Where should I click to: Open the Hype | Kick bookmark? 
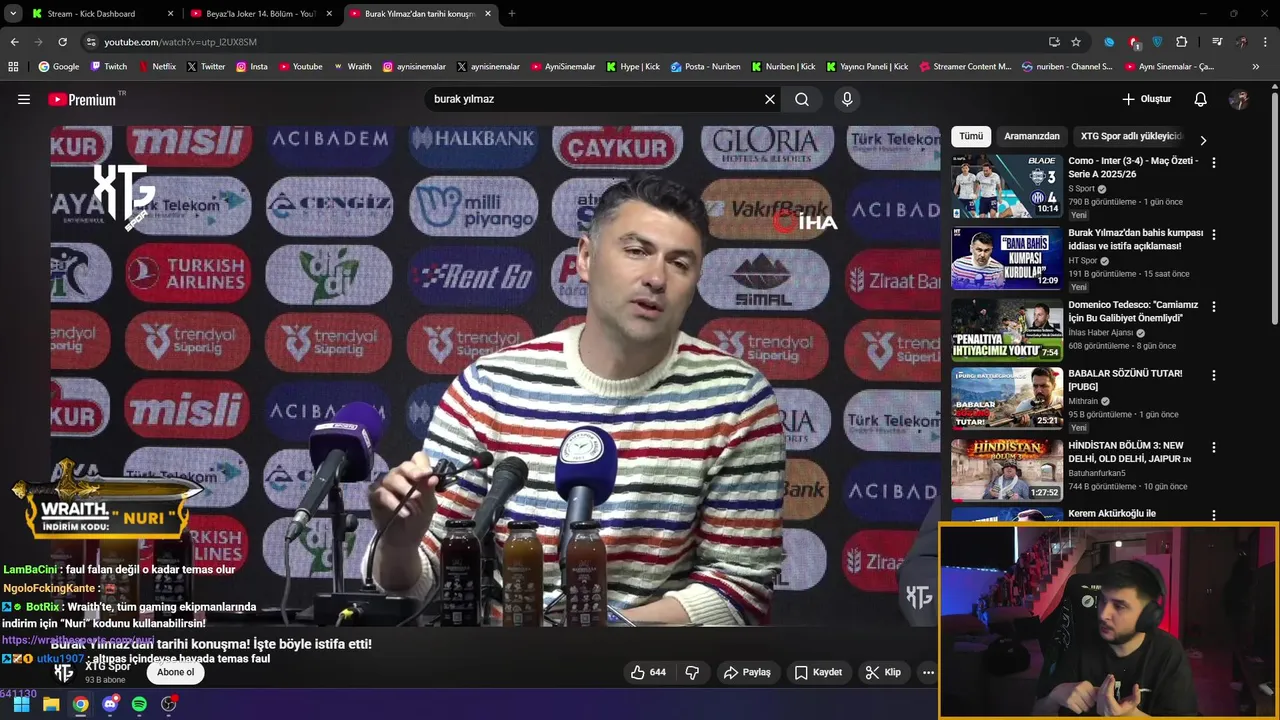632,67
